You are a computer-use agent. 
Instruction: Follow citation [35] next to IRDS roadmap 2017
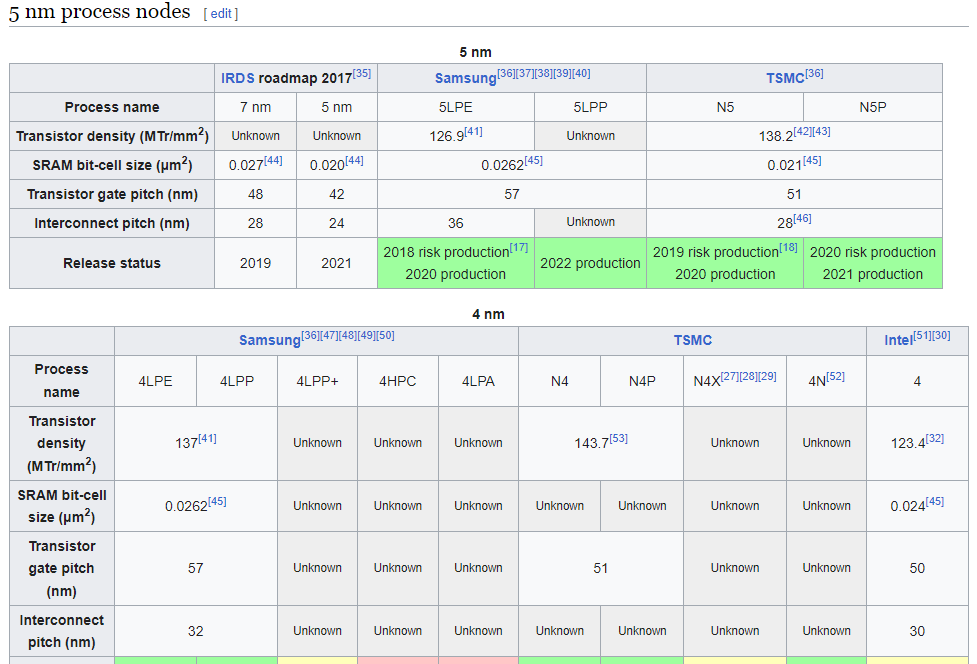362,73
